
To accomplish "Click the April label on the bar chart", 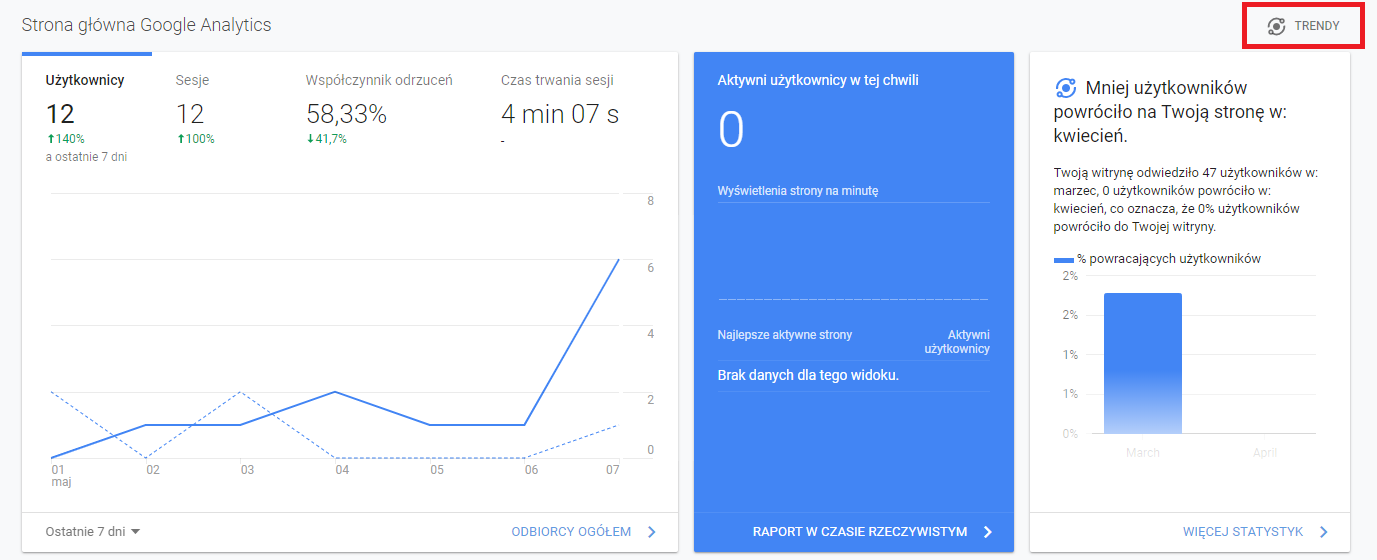I will 1265,453.
